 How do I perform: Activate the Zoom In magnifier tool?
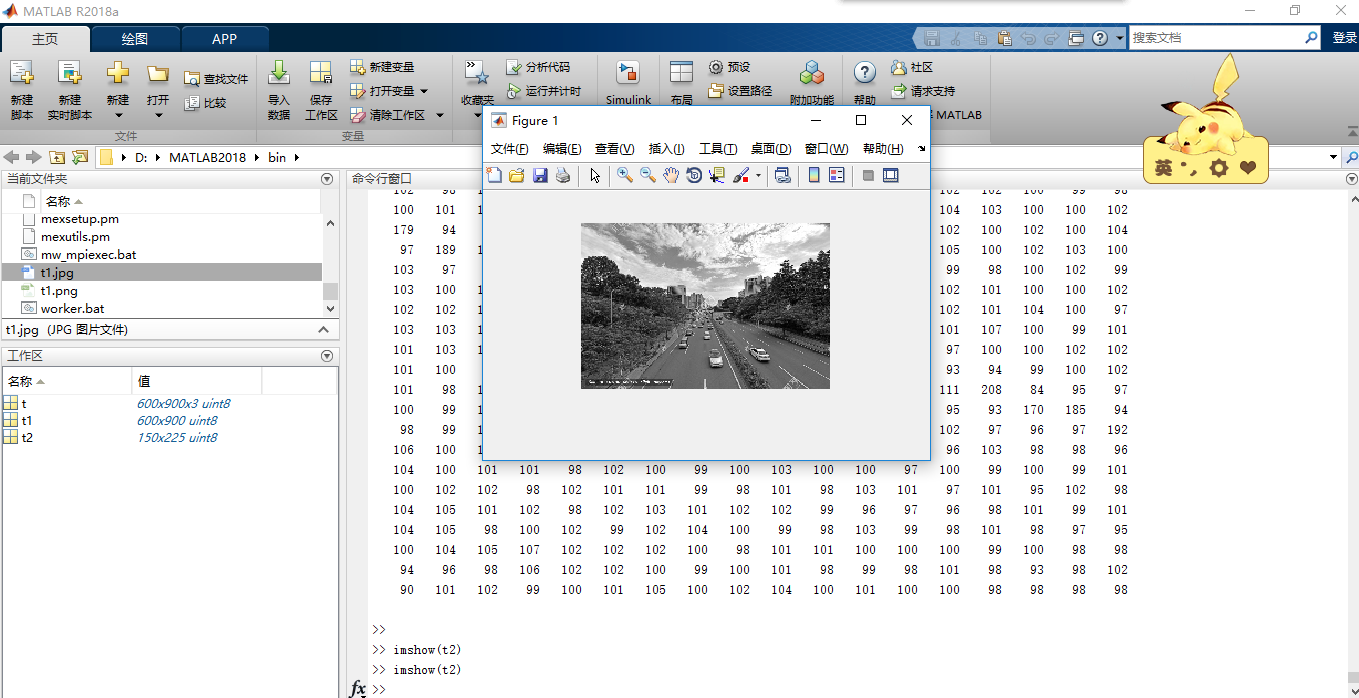click(625, 175)
